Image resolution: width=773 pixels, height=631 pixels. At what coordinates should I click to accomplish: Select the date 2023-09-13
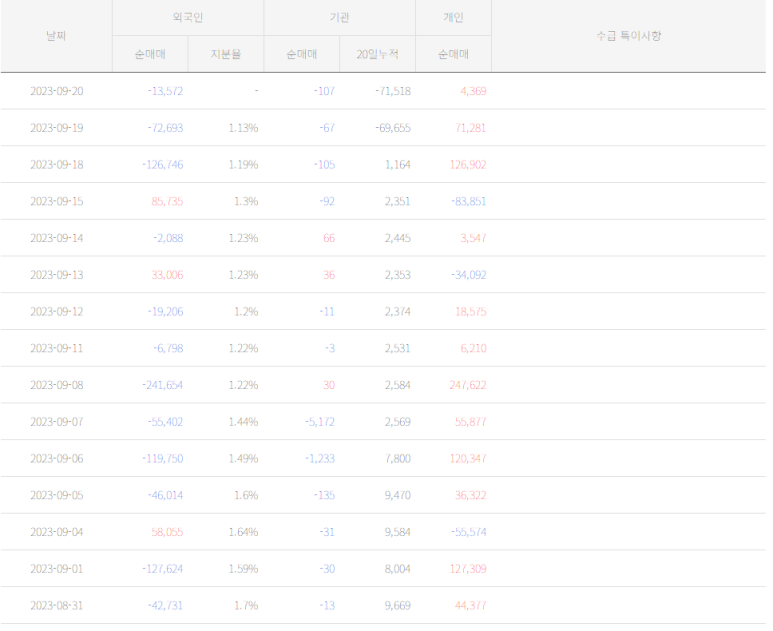pos(57,275)
